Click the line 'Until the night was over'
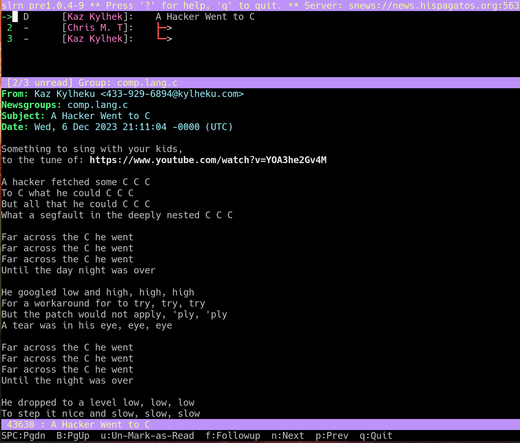520x443 pixels. pyautogui.click(x=67, y=380)
